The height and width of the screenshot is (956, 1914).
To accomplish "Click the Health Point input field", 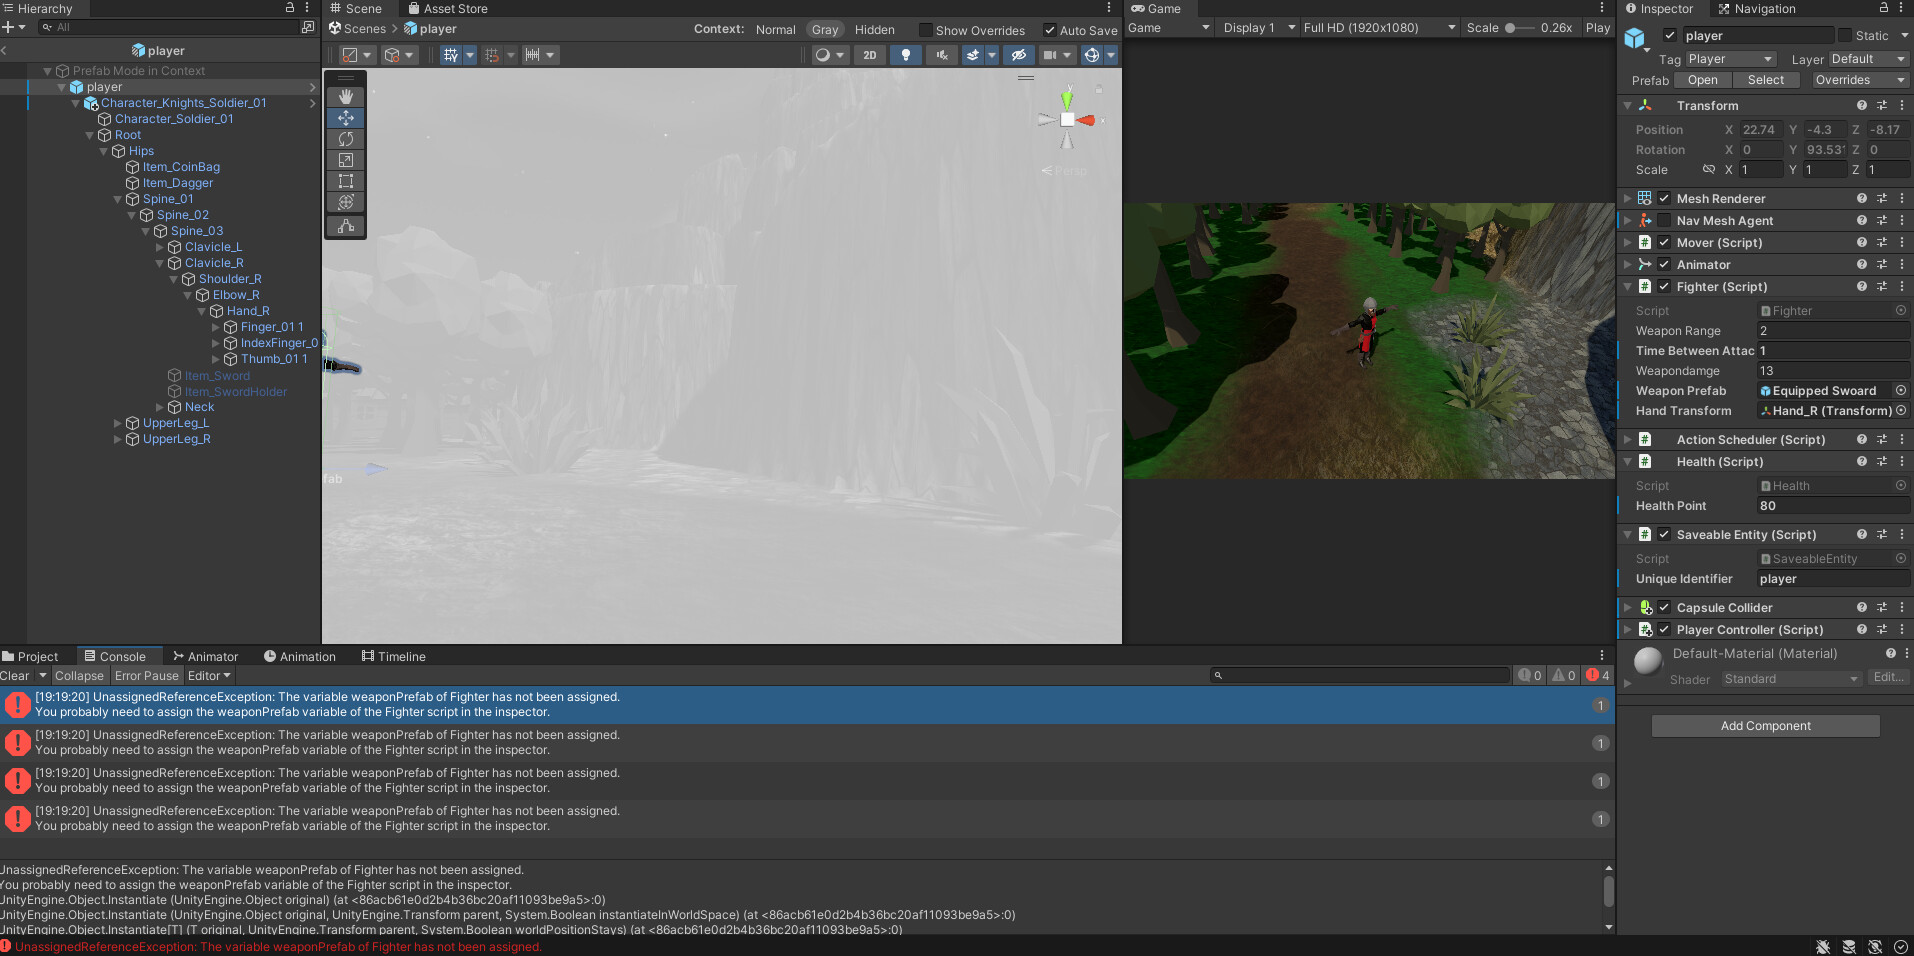I will point(1832,506).
